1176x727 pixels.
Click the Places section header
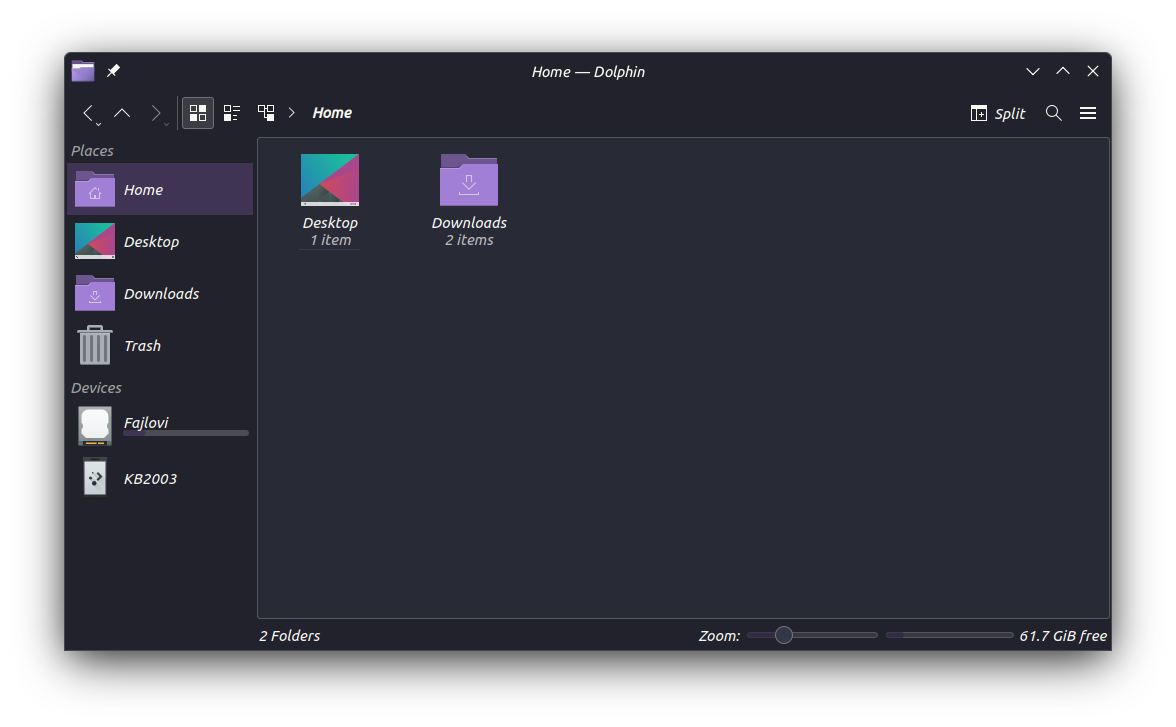click(92, 151)
